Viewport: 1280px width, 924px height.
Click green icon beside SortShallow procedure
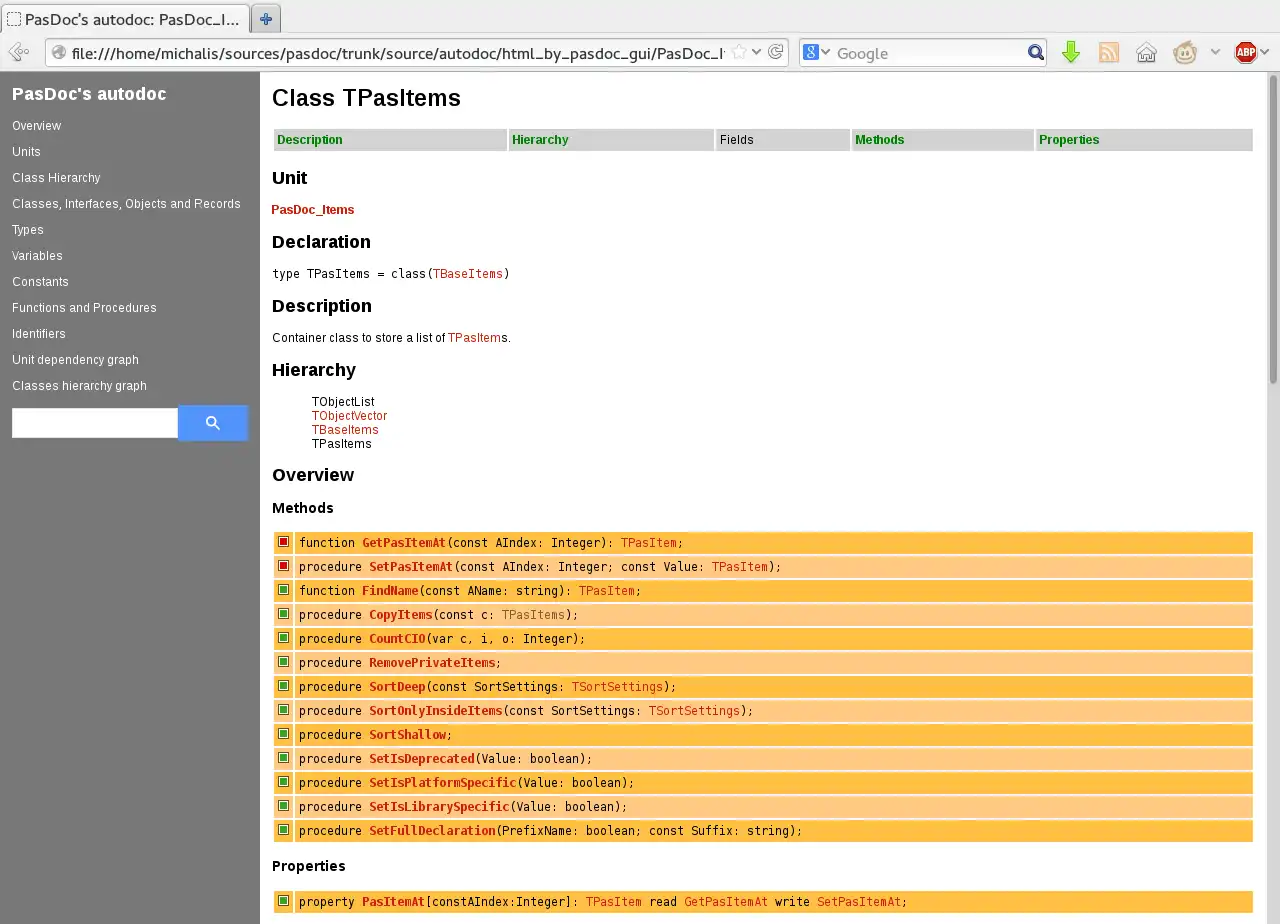pyautogui.click(x=284, y=734)
